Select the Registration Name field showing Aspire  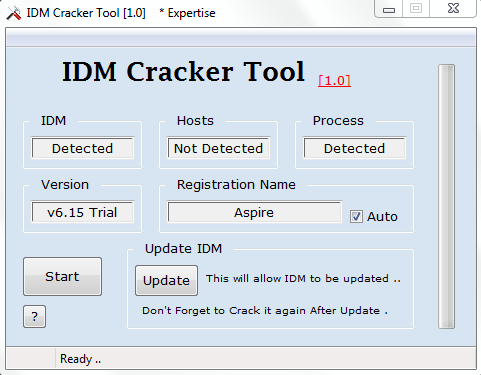click(254, 212)
